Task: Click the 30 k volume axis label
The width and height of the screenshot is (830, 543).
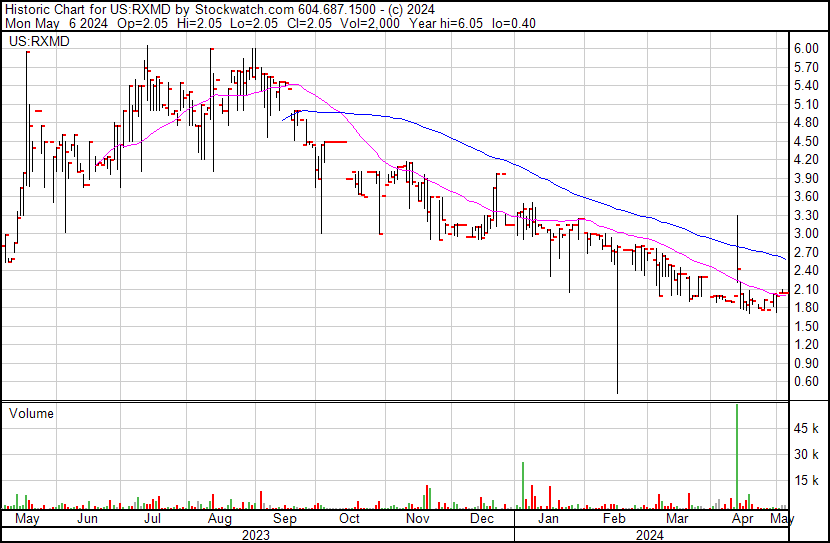Action: 806,455
